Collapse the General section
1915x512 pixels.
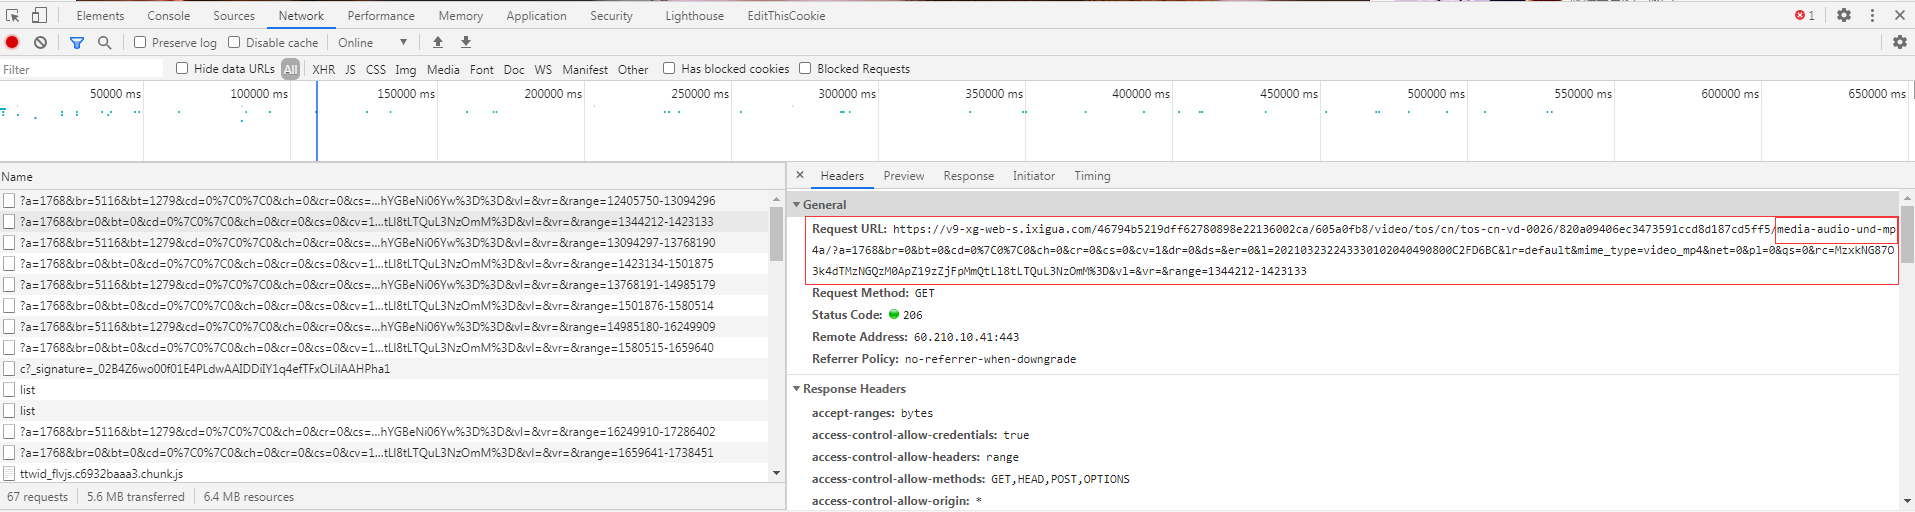pos(797,204)
